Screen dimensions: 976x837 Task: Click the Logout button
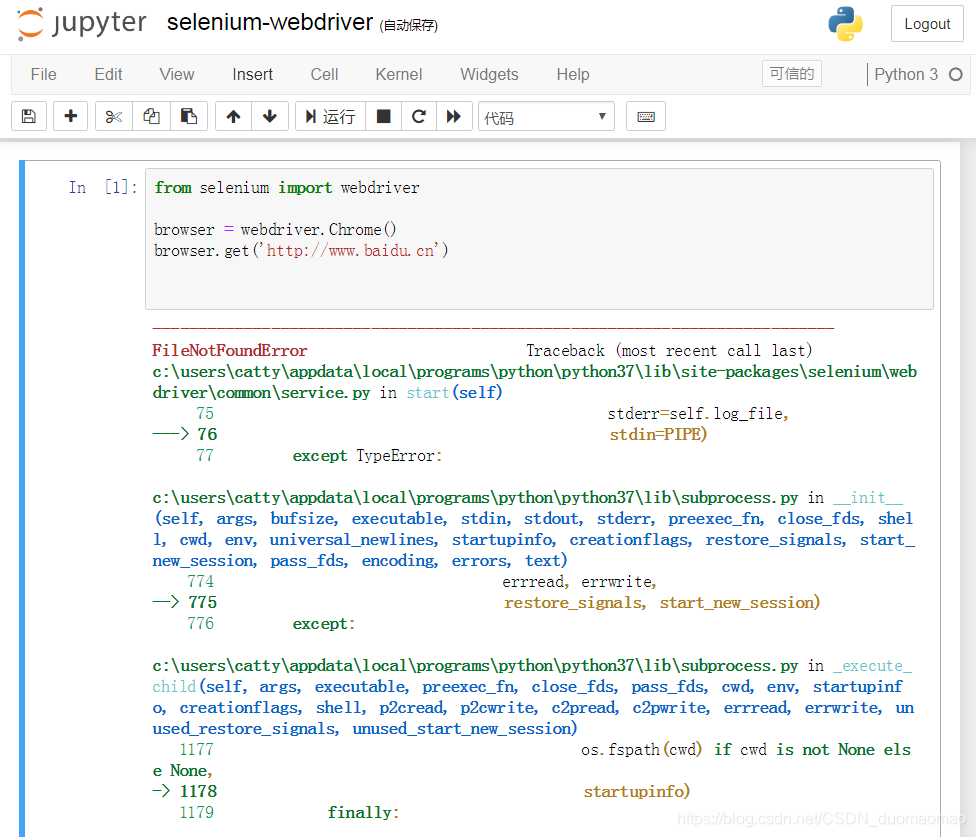[x=927, y=24]
